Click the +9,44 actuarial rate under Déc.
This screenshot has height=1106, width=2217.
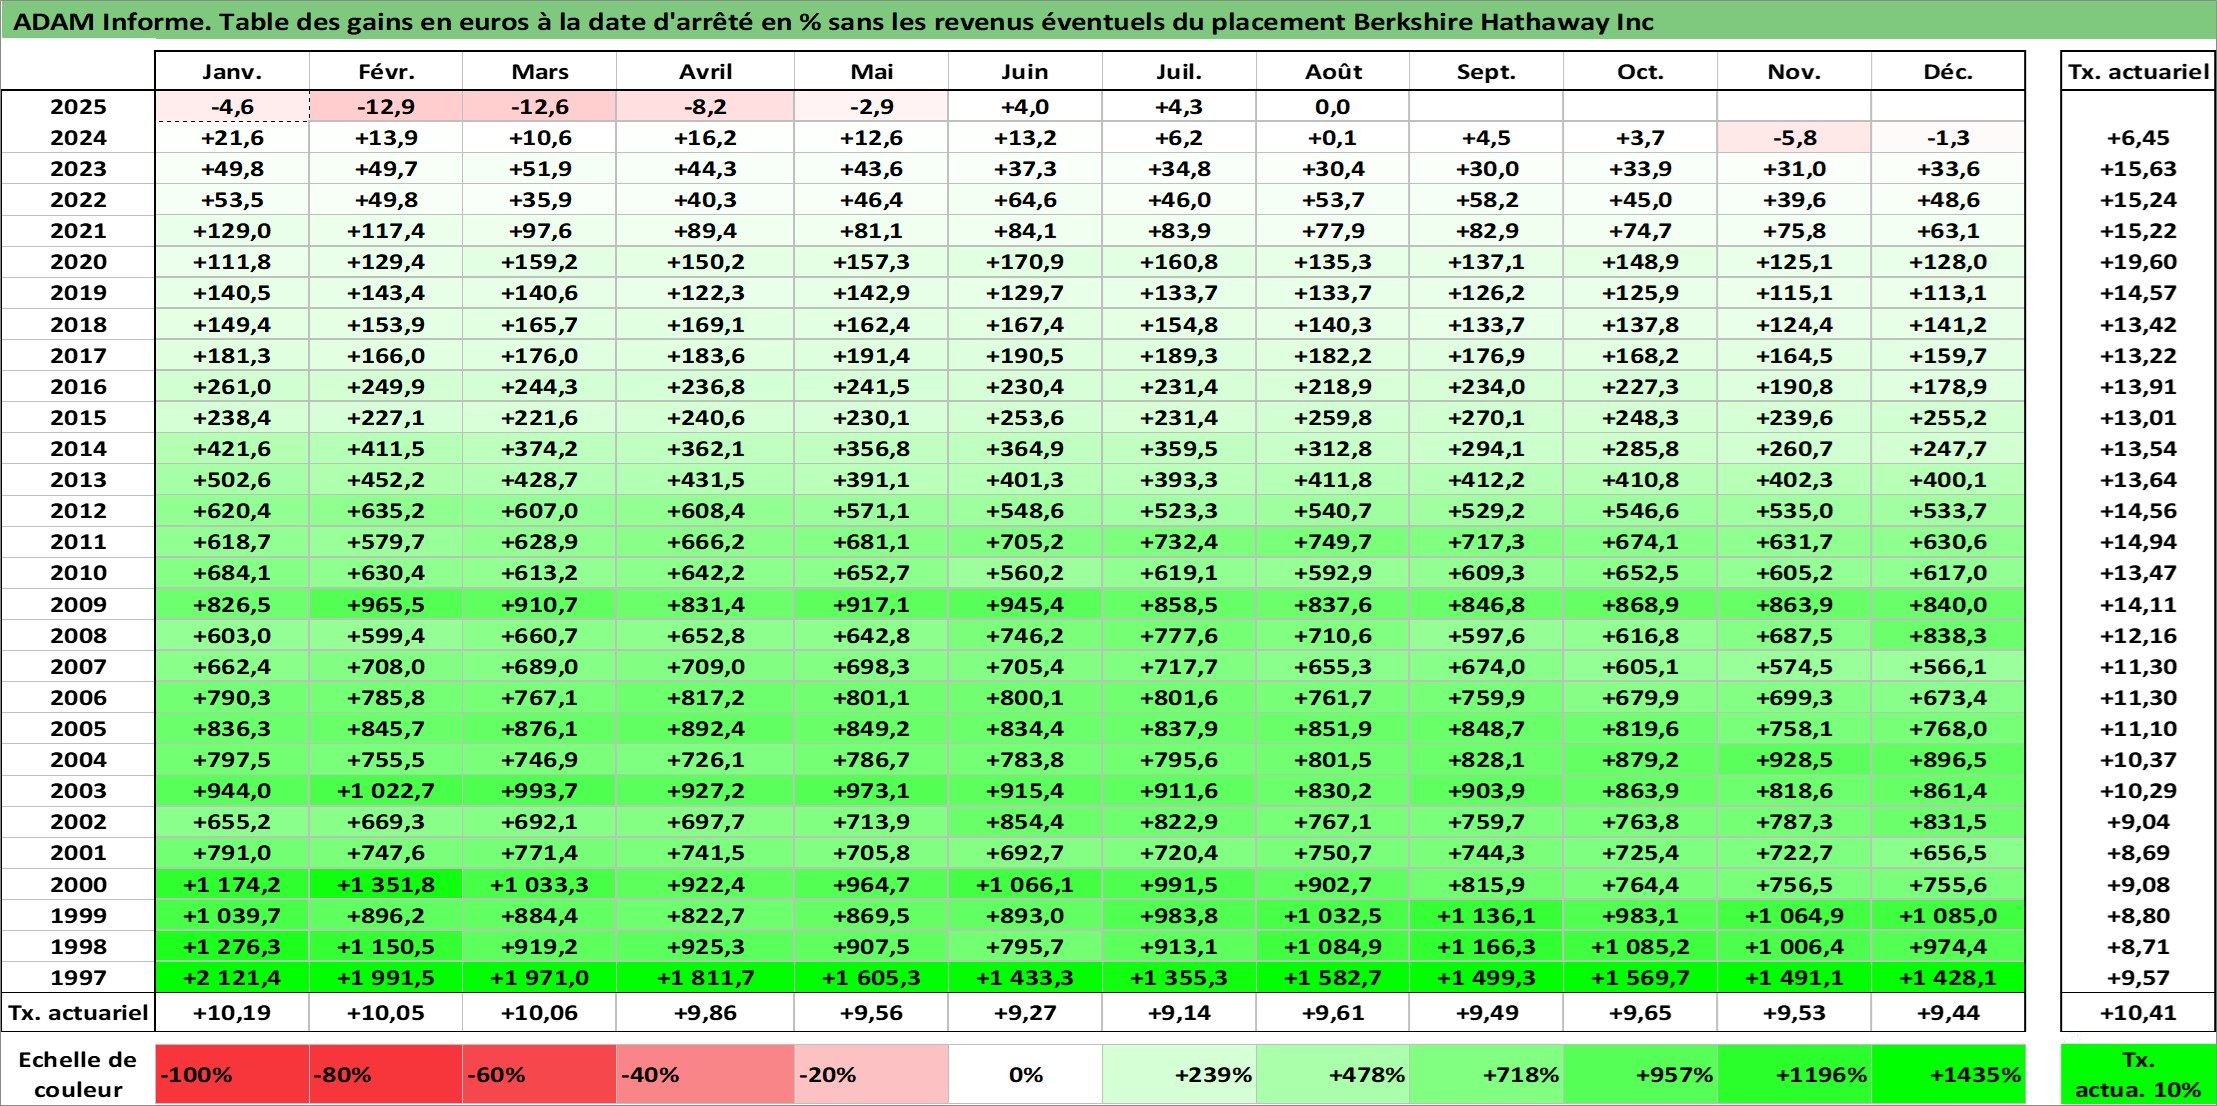click(x=1948, y=1013)
